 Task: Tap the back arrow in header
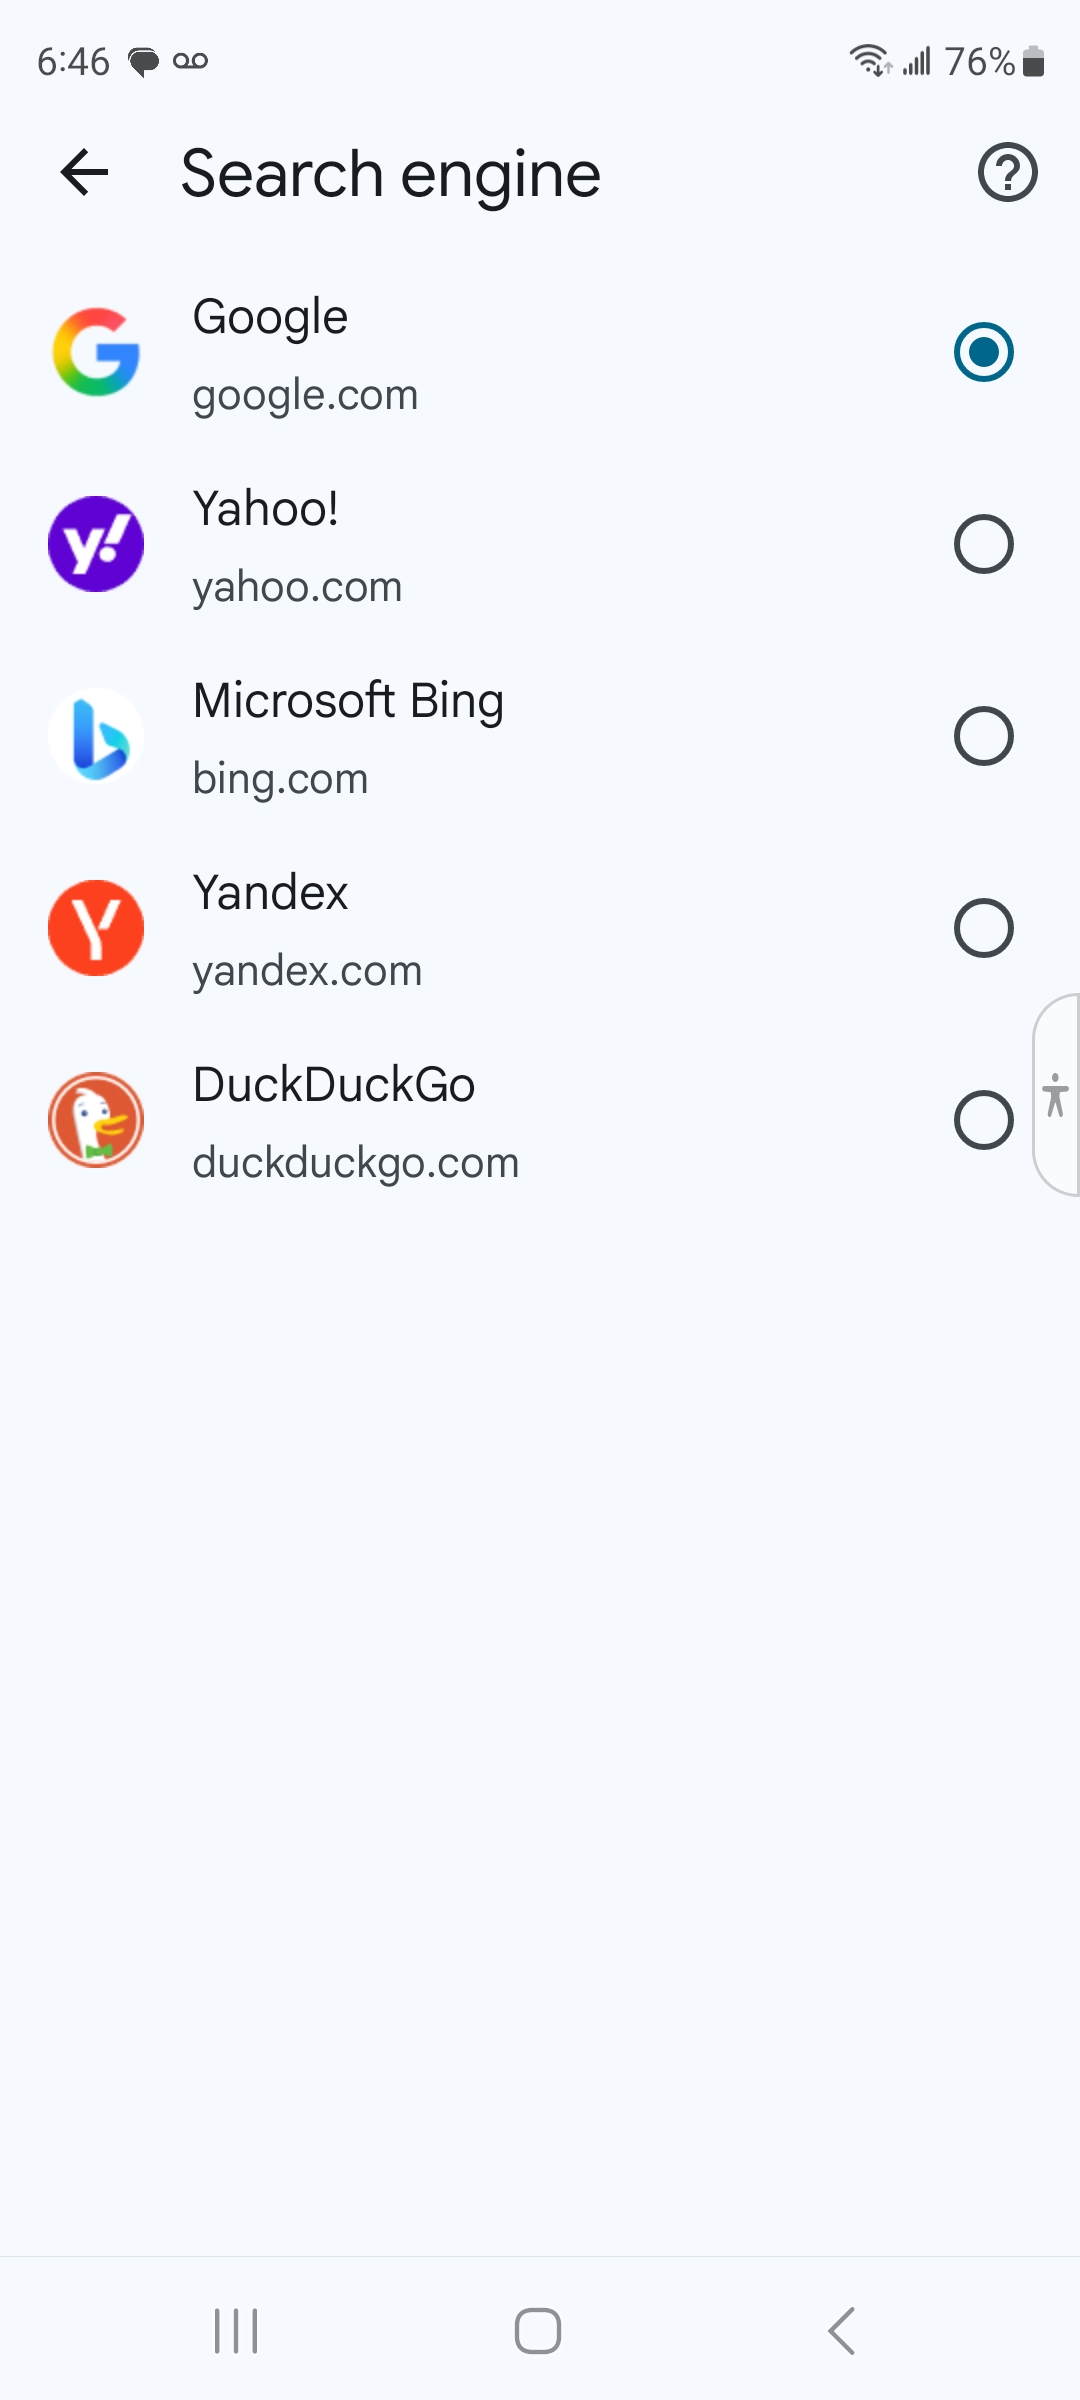tap(84, 173)
